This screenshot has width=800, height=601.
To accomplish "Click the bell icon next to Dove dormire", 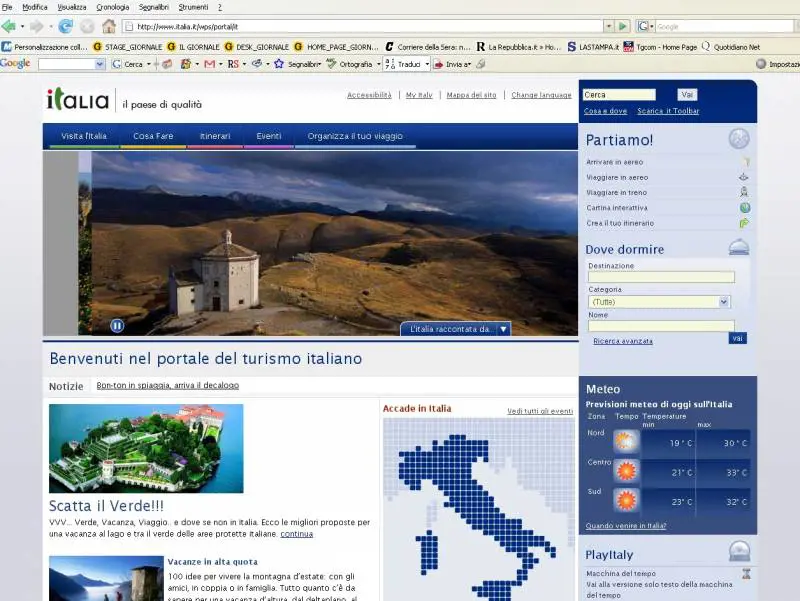I will pos(740,247).
